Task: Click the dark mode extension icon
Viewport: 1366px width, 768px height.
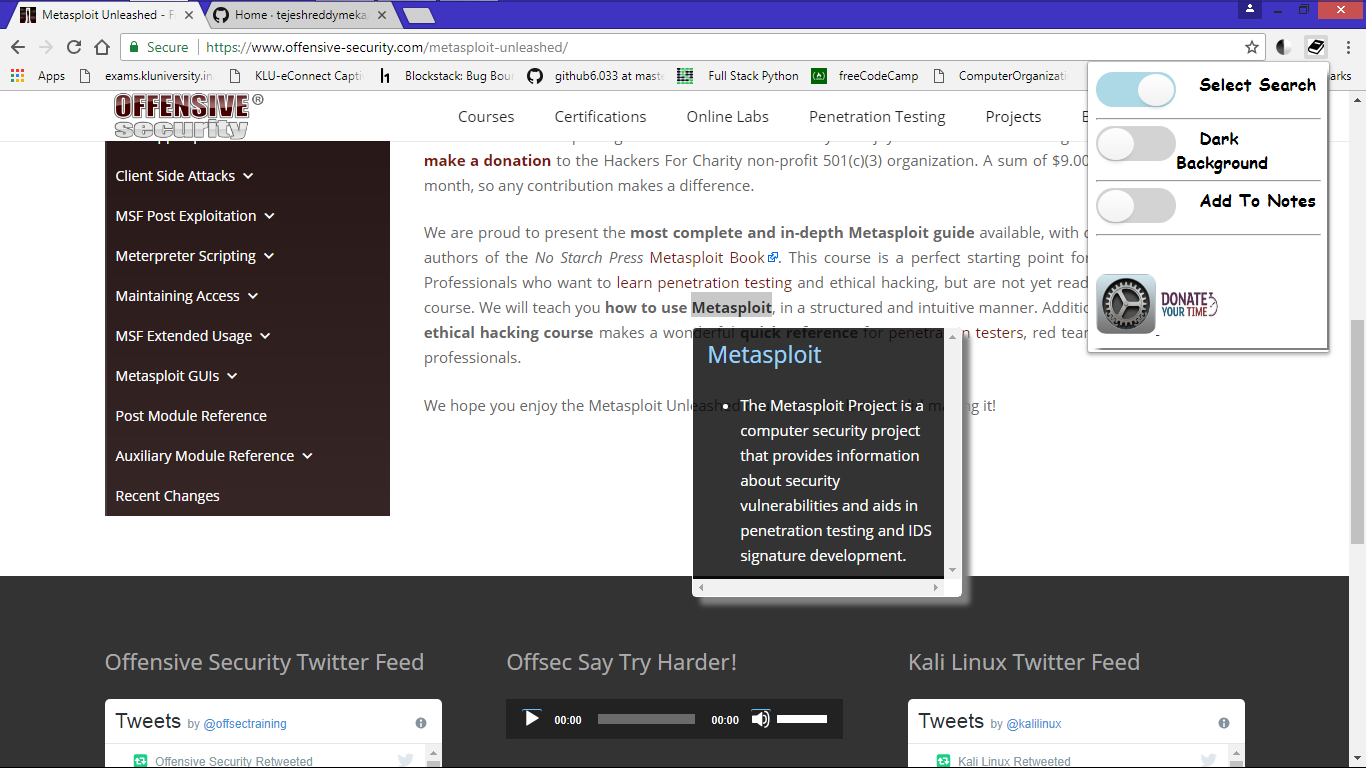Action: point(1285,47)
